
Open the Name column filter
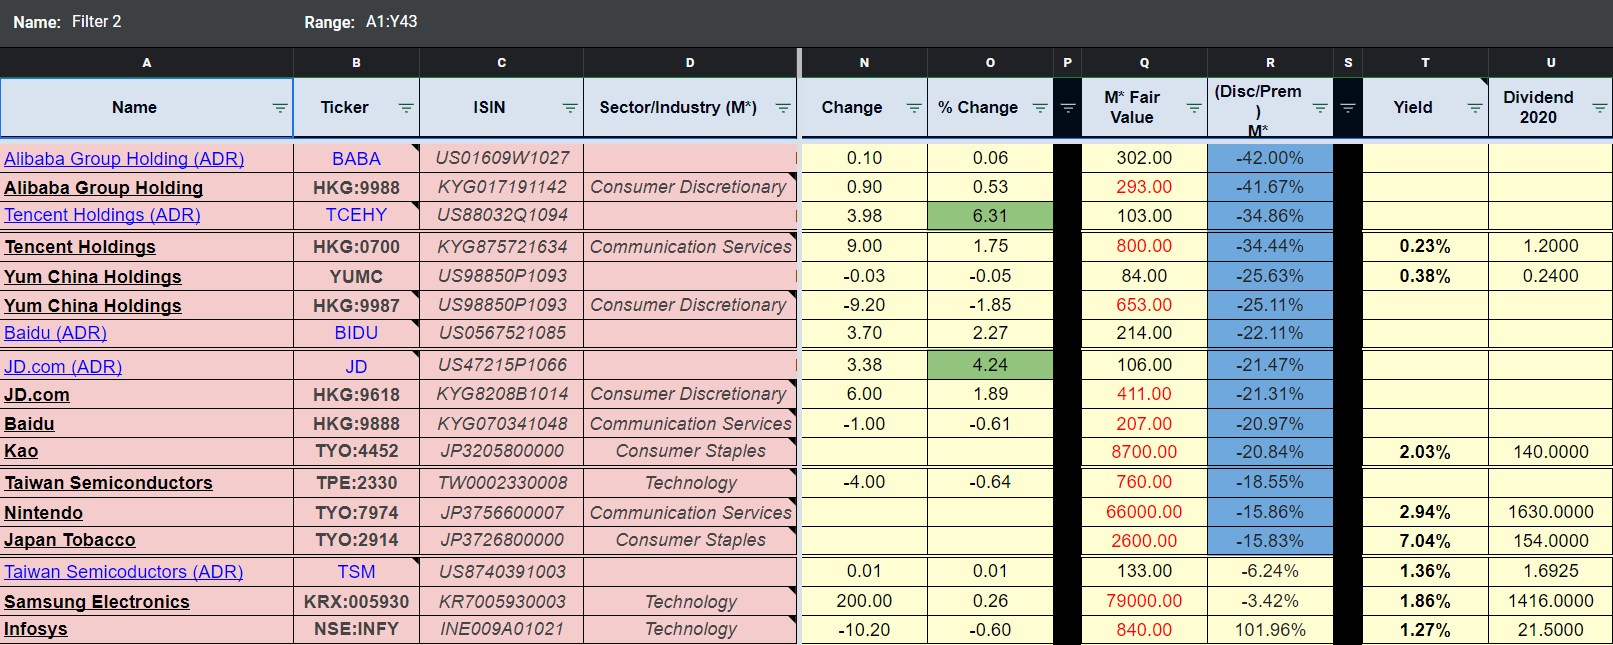click(x=280, y=108)
